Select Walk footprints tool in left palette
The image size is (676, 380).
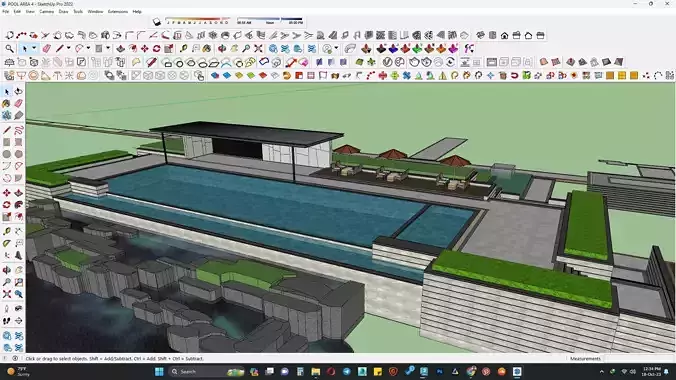click(6, 320)
